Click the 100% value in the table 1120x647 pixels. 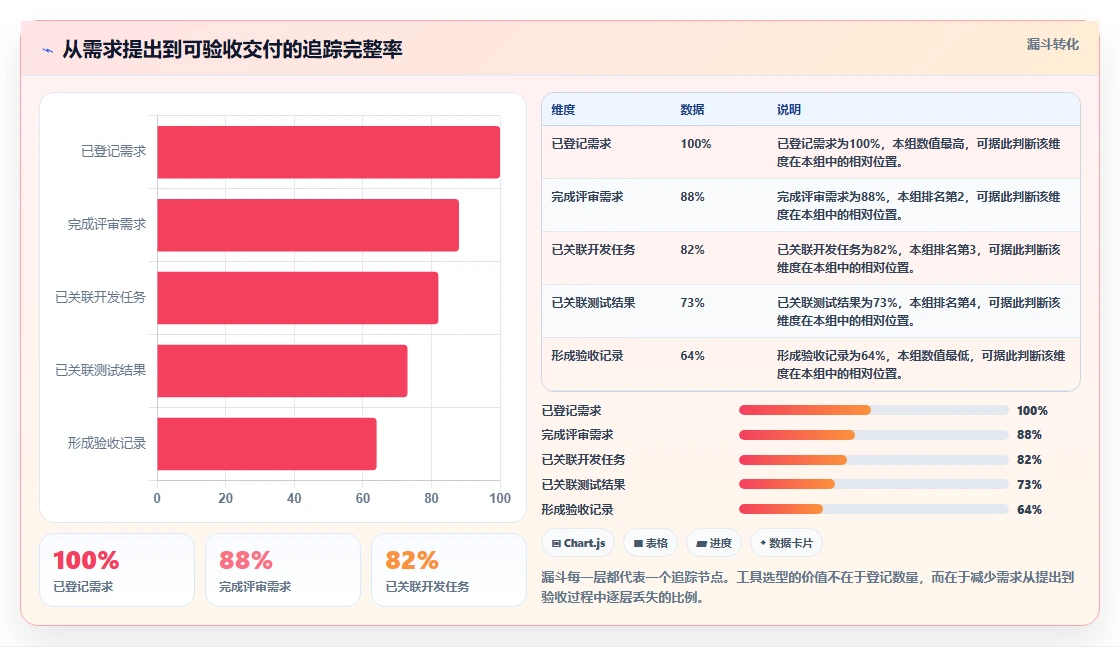tap(696, 144)
